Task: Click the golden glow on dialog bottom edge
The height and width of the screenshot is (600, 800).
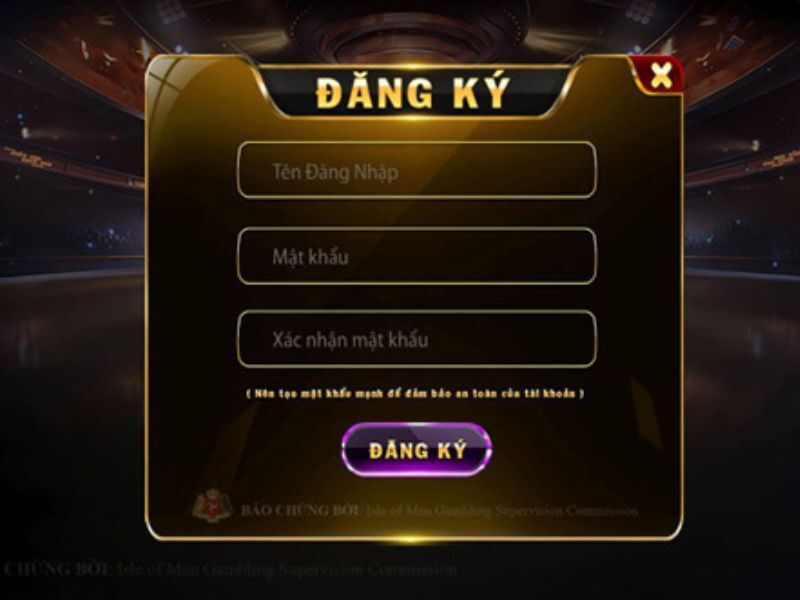Action: (412, 539)
